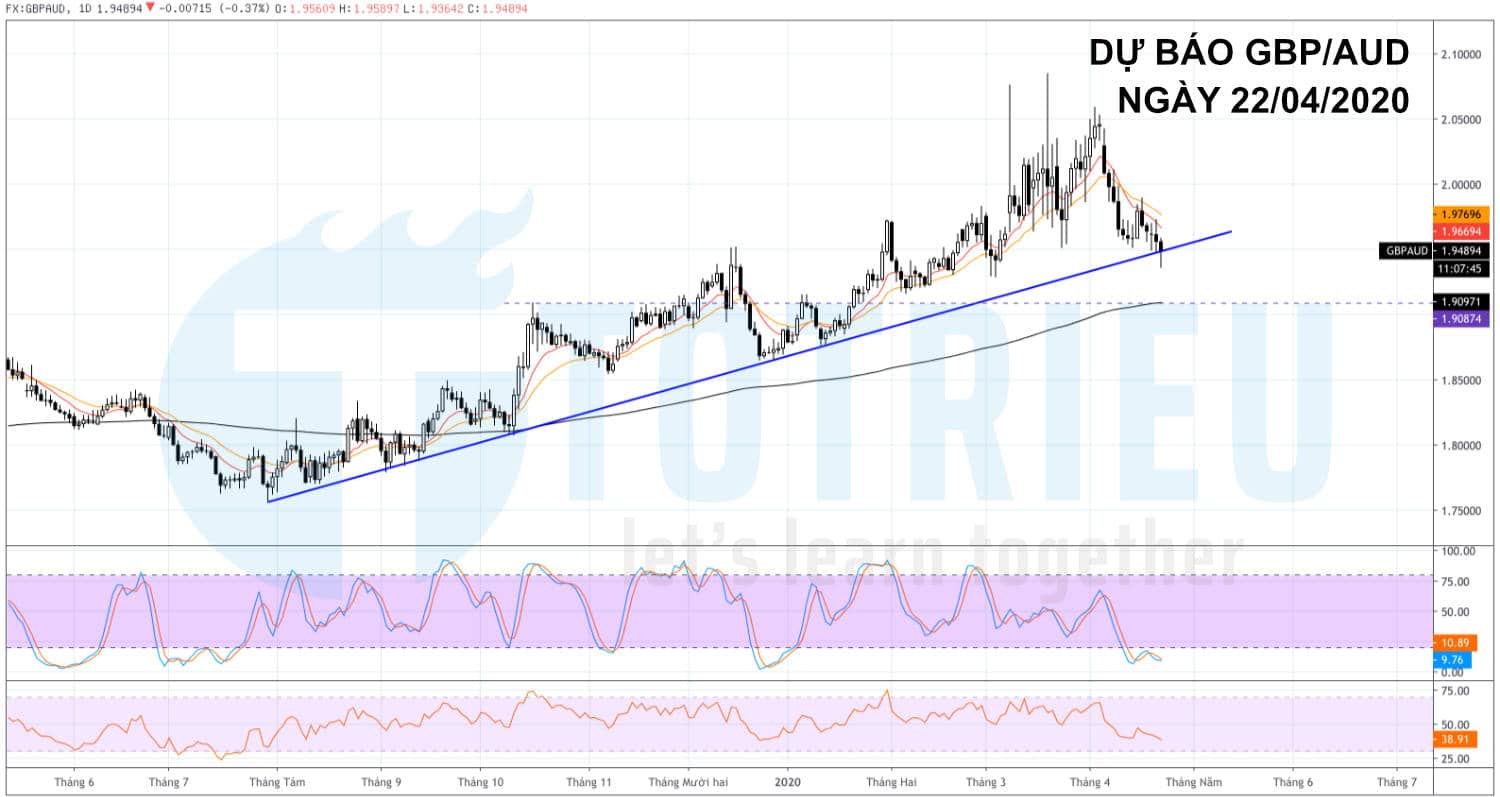
Task: Select the red 1.96694 moving average price label
Action: click(1460, 230)
